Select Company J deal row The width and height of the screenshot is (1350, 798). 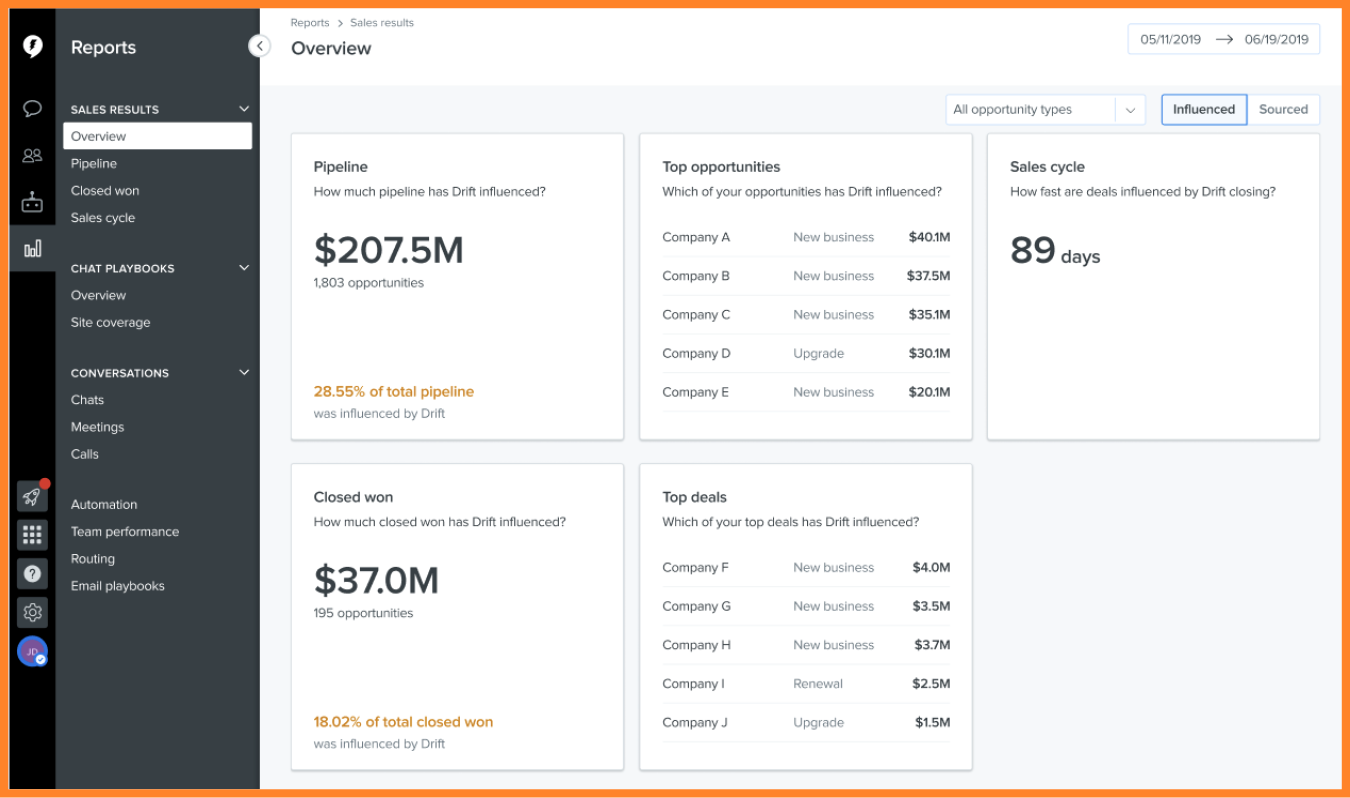[806, 722]
